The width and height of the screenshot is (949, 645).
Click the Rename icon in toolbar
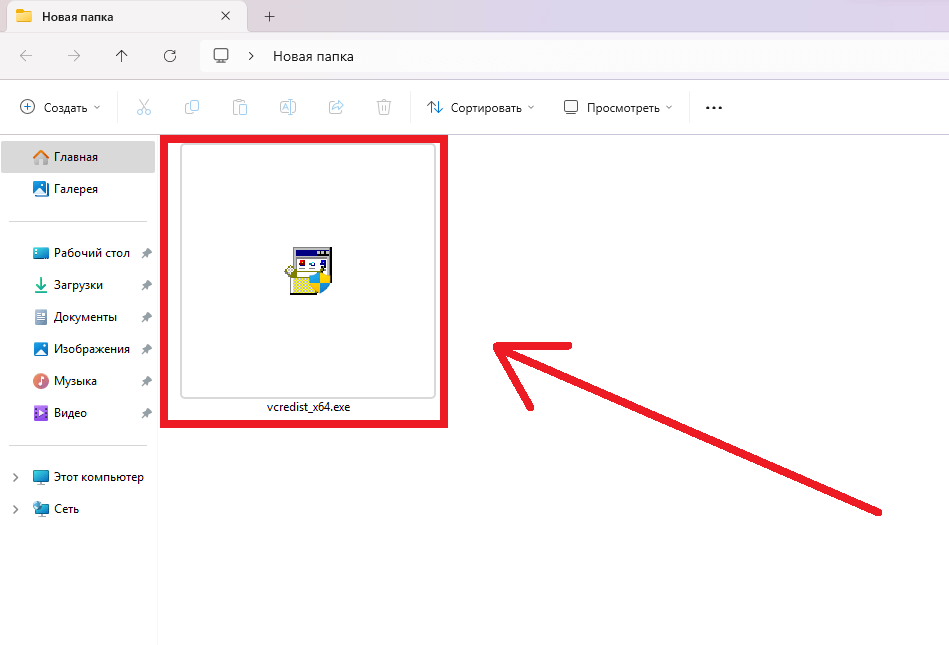[x=288, y=108]
